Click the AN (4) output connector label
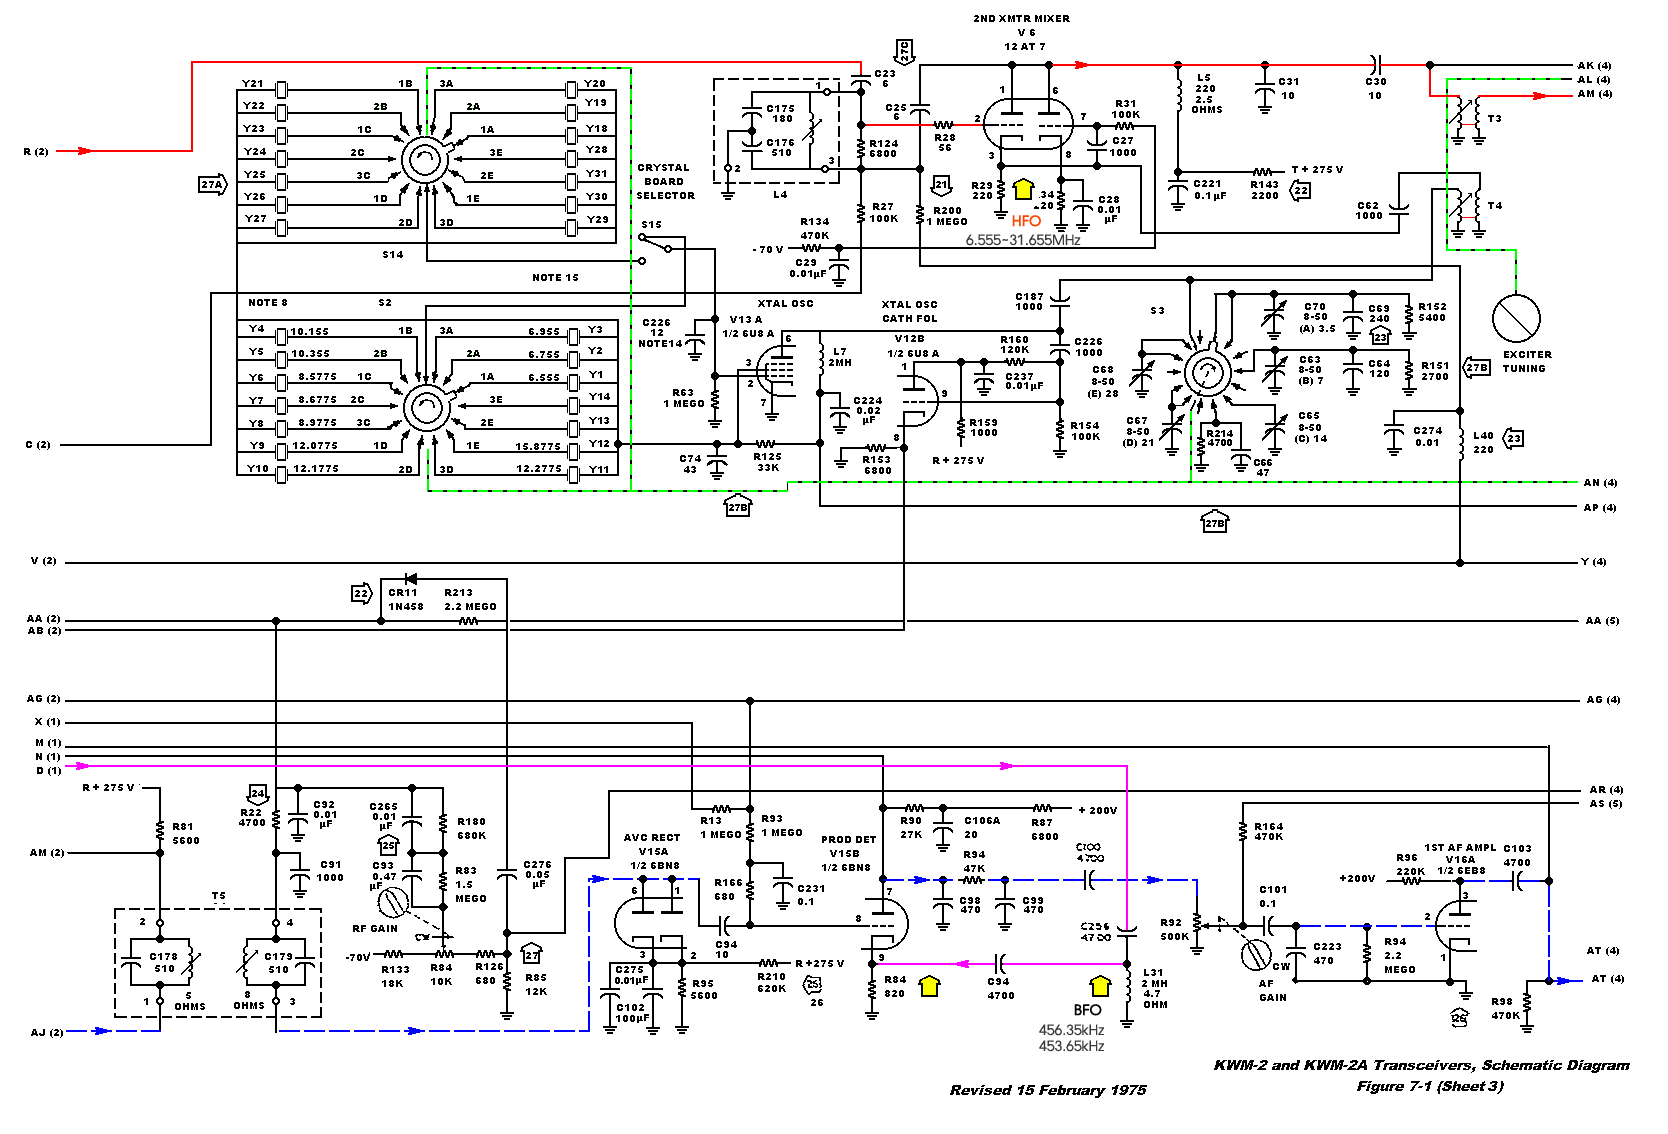 tap(1600, 483)
